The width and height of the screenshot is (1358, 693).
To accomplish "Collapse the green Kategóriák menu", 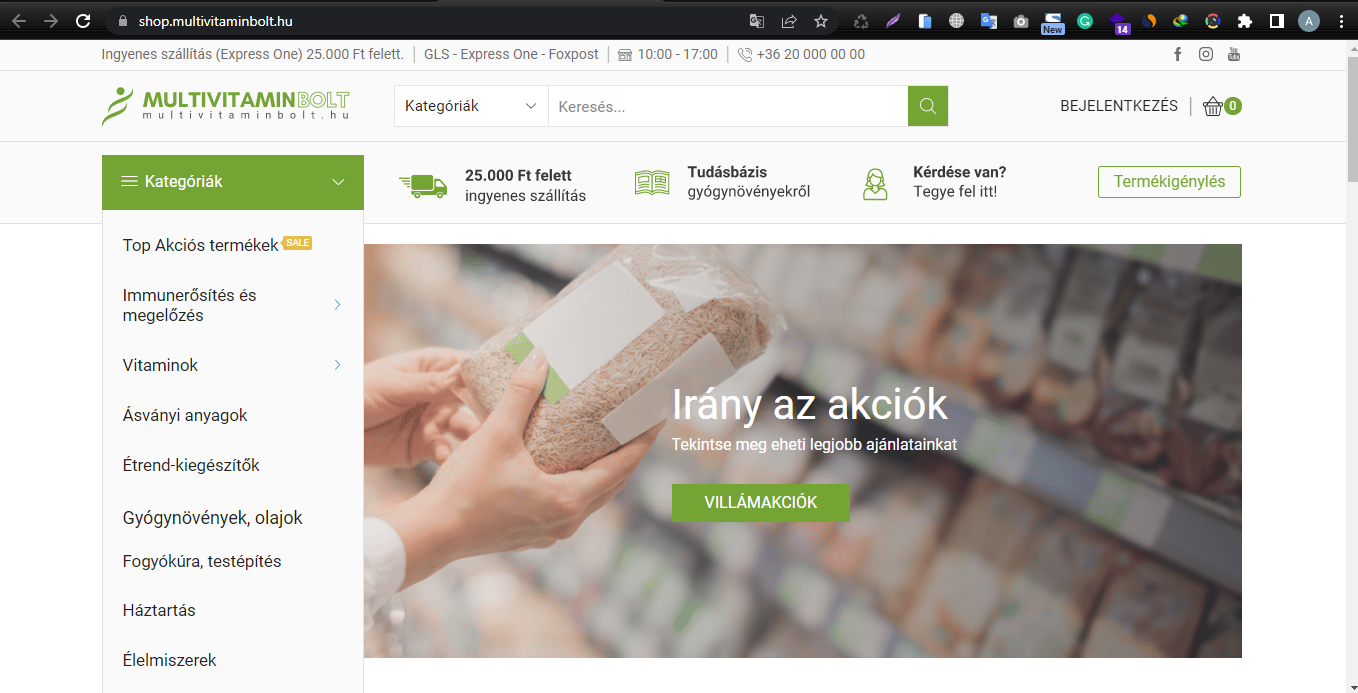I will [233, 182].
